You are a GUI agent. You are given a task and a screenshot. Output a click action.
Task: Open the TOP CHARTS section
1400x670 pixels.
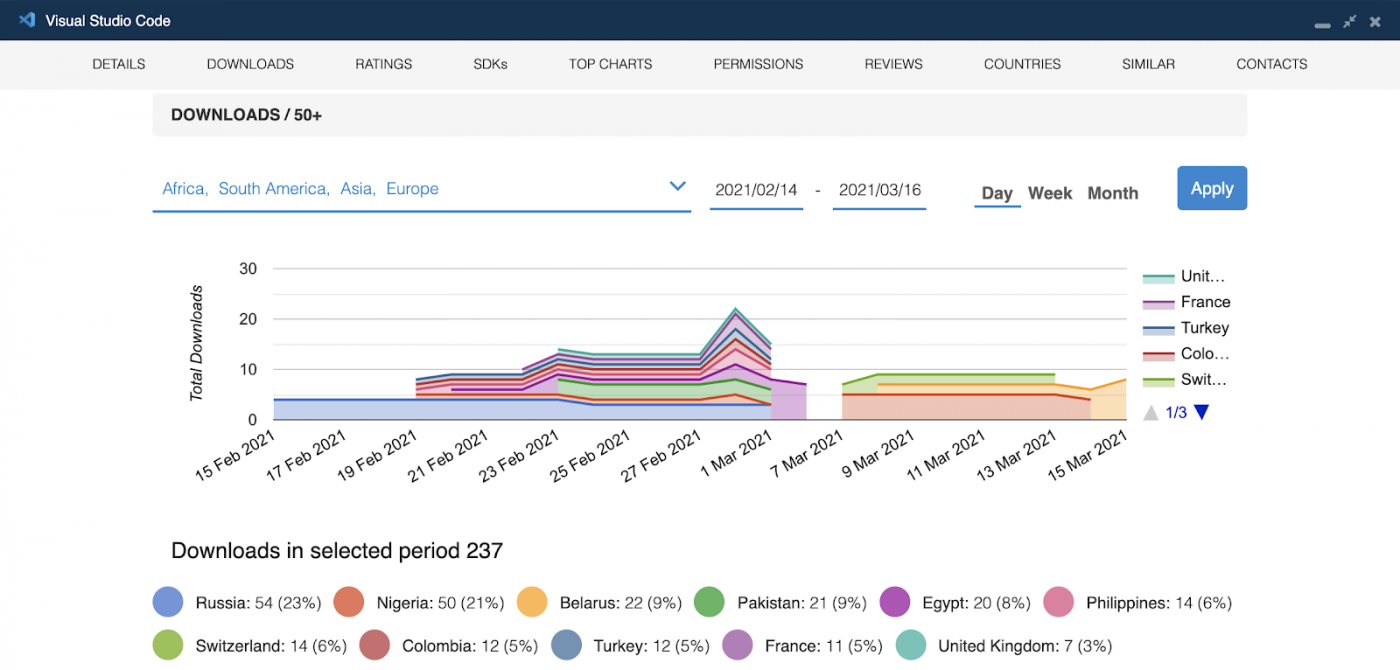pyautogui.click(x=610, y=63)
